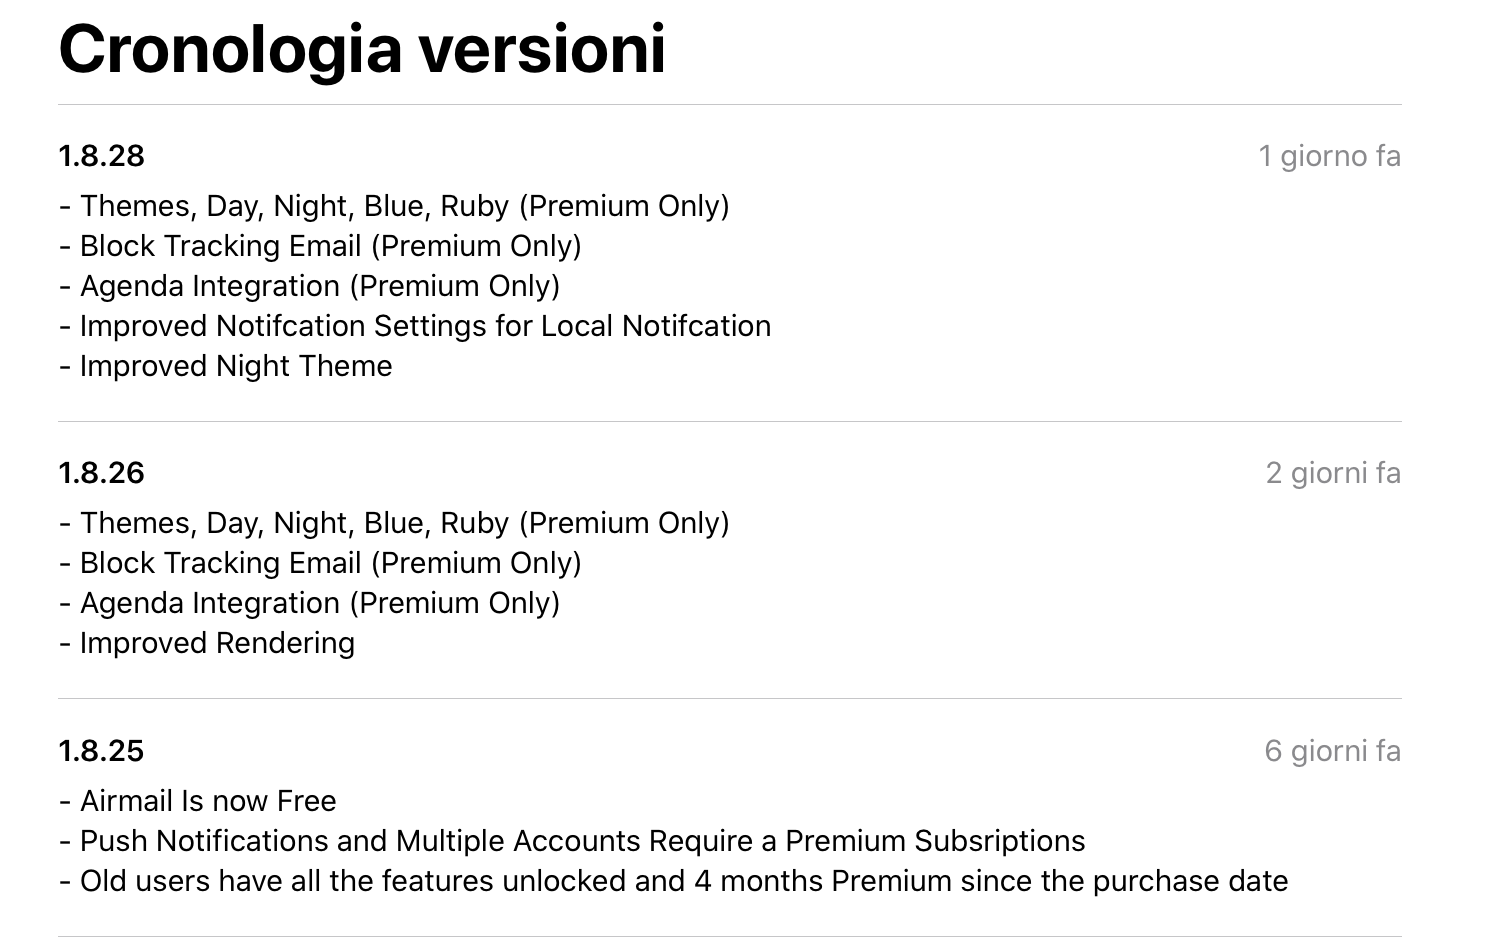Click Agenda Integration under 1.8.26

coord(310,603)
